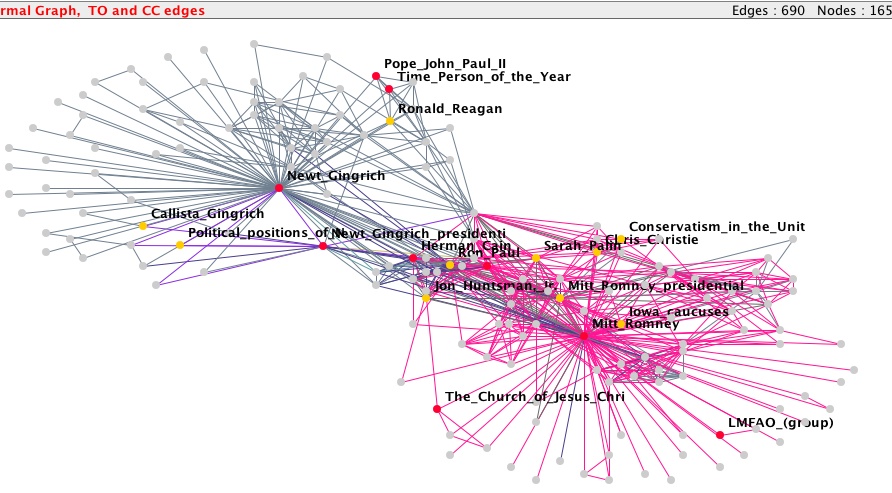Select the Sarah_Palin yellow node
Screen dimensions: 892x493
click(535, 258)
